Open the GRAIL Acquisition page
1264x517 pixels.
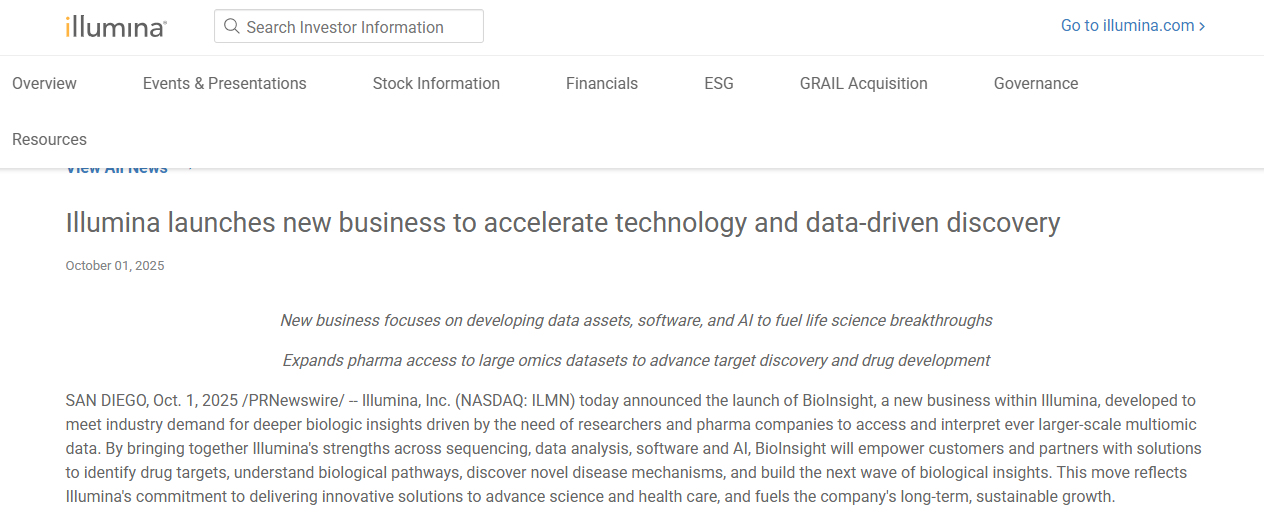863,84
